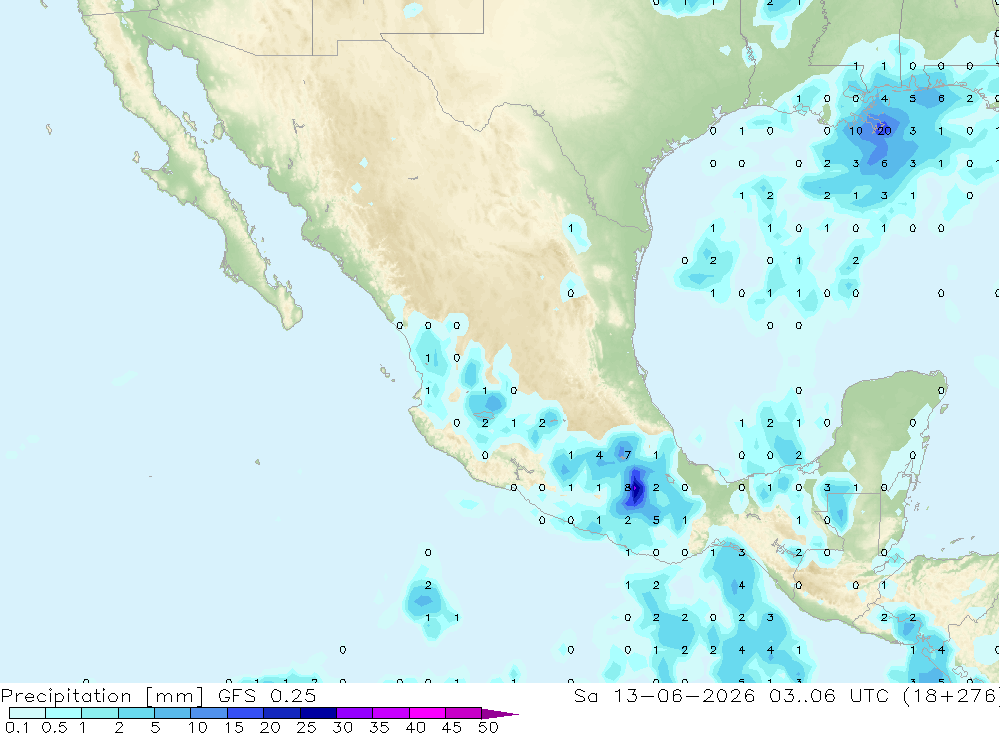This screenshot has height=733, width=1000.
Task: Pick the legend swatch between 5 and 10
Action: [172, 713]
